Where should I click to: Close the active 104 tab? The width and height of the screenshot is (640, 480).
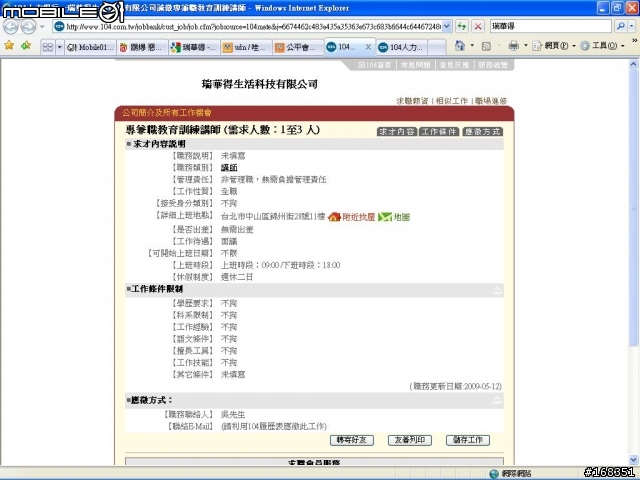[x=368, y=47]
